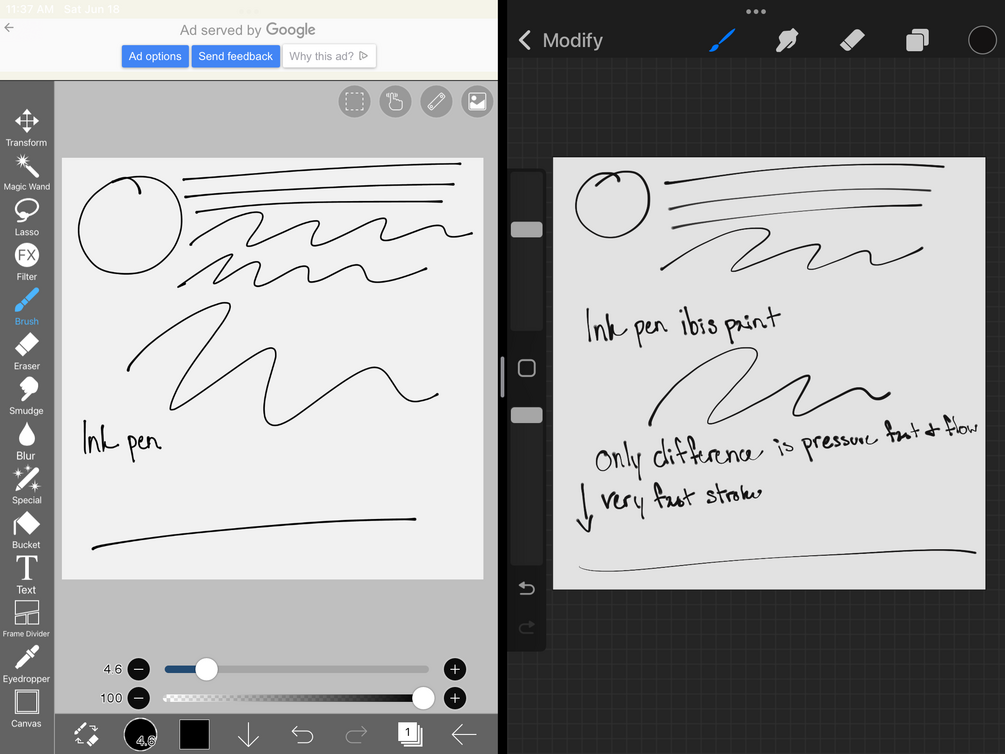This screenshot has height=754, width=1005.
Task: Click the Why this ad? link
Action: [x=329, y=56]
